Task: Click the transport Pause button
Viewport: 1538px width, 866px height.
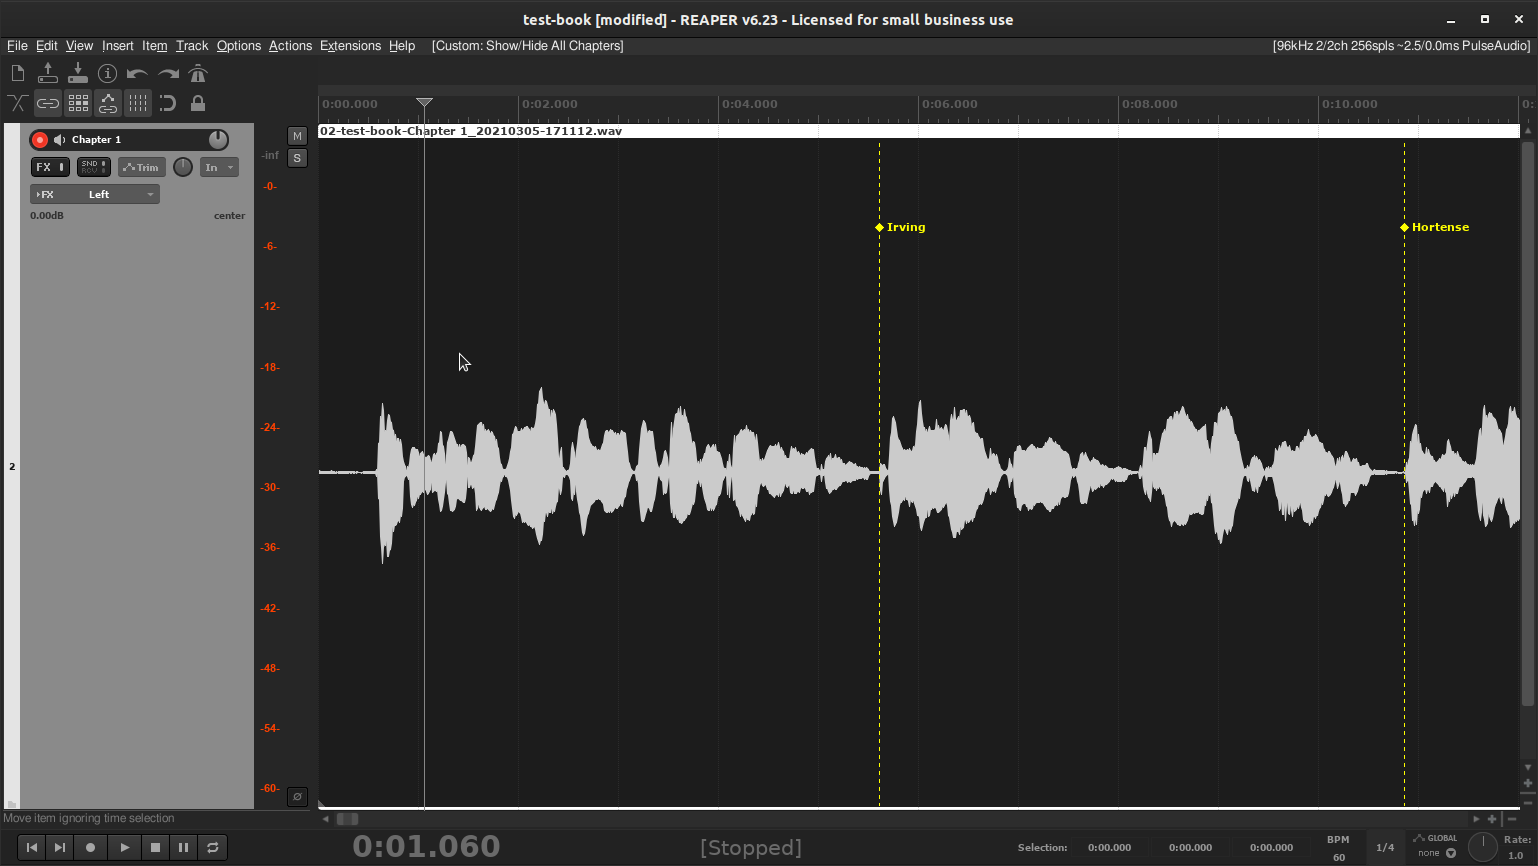Action: (x=183, y=847)
